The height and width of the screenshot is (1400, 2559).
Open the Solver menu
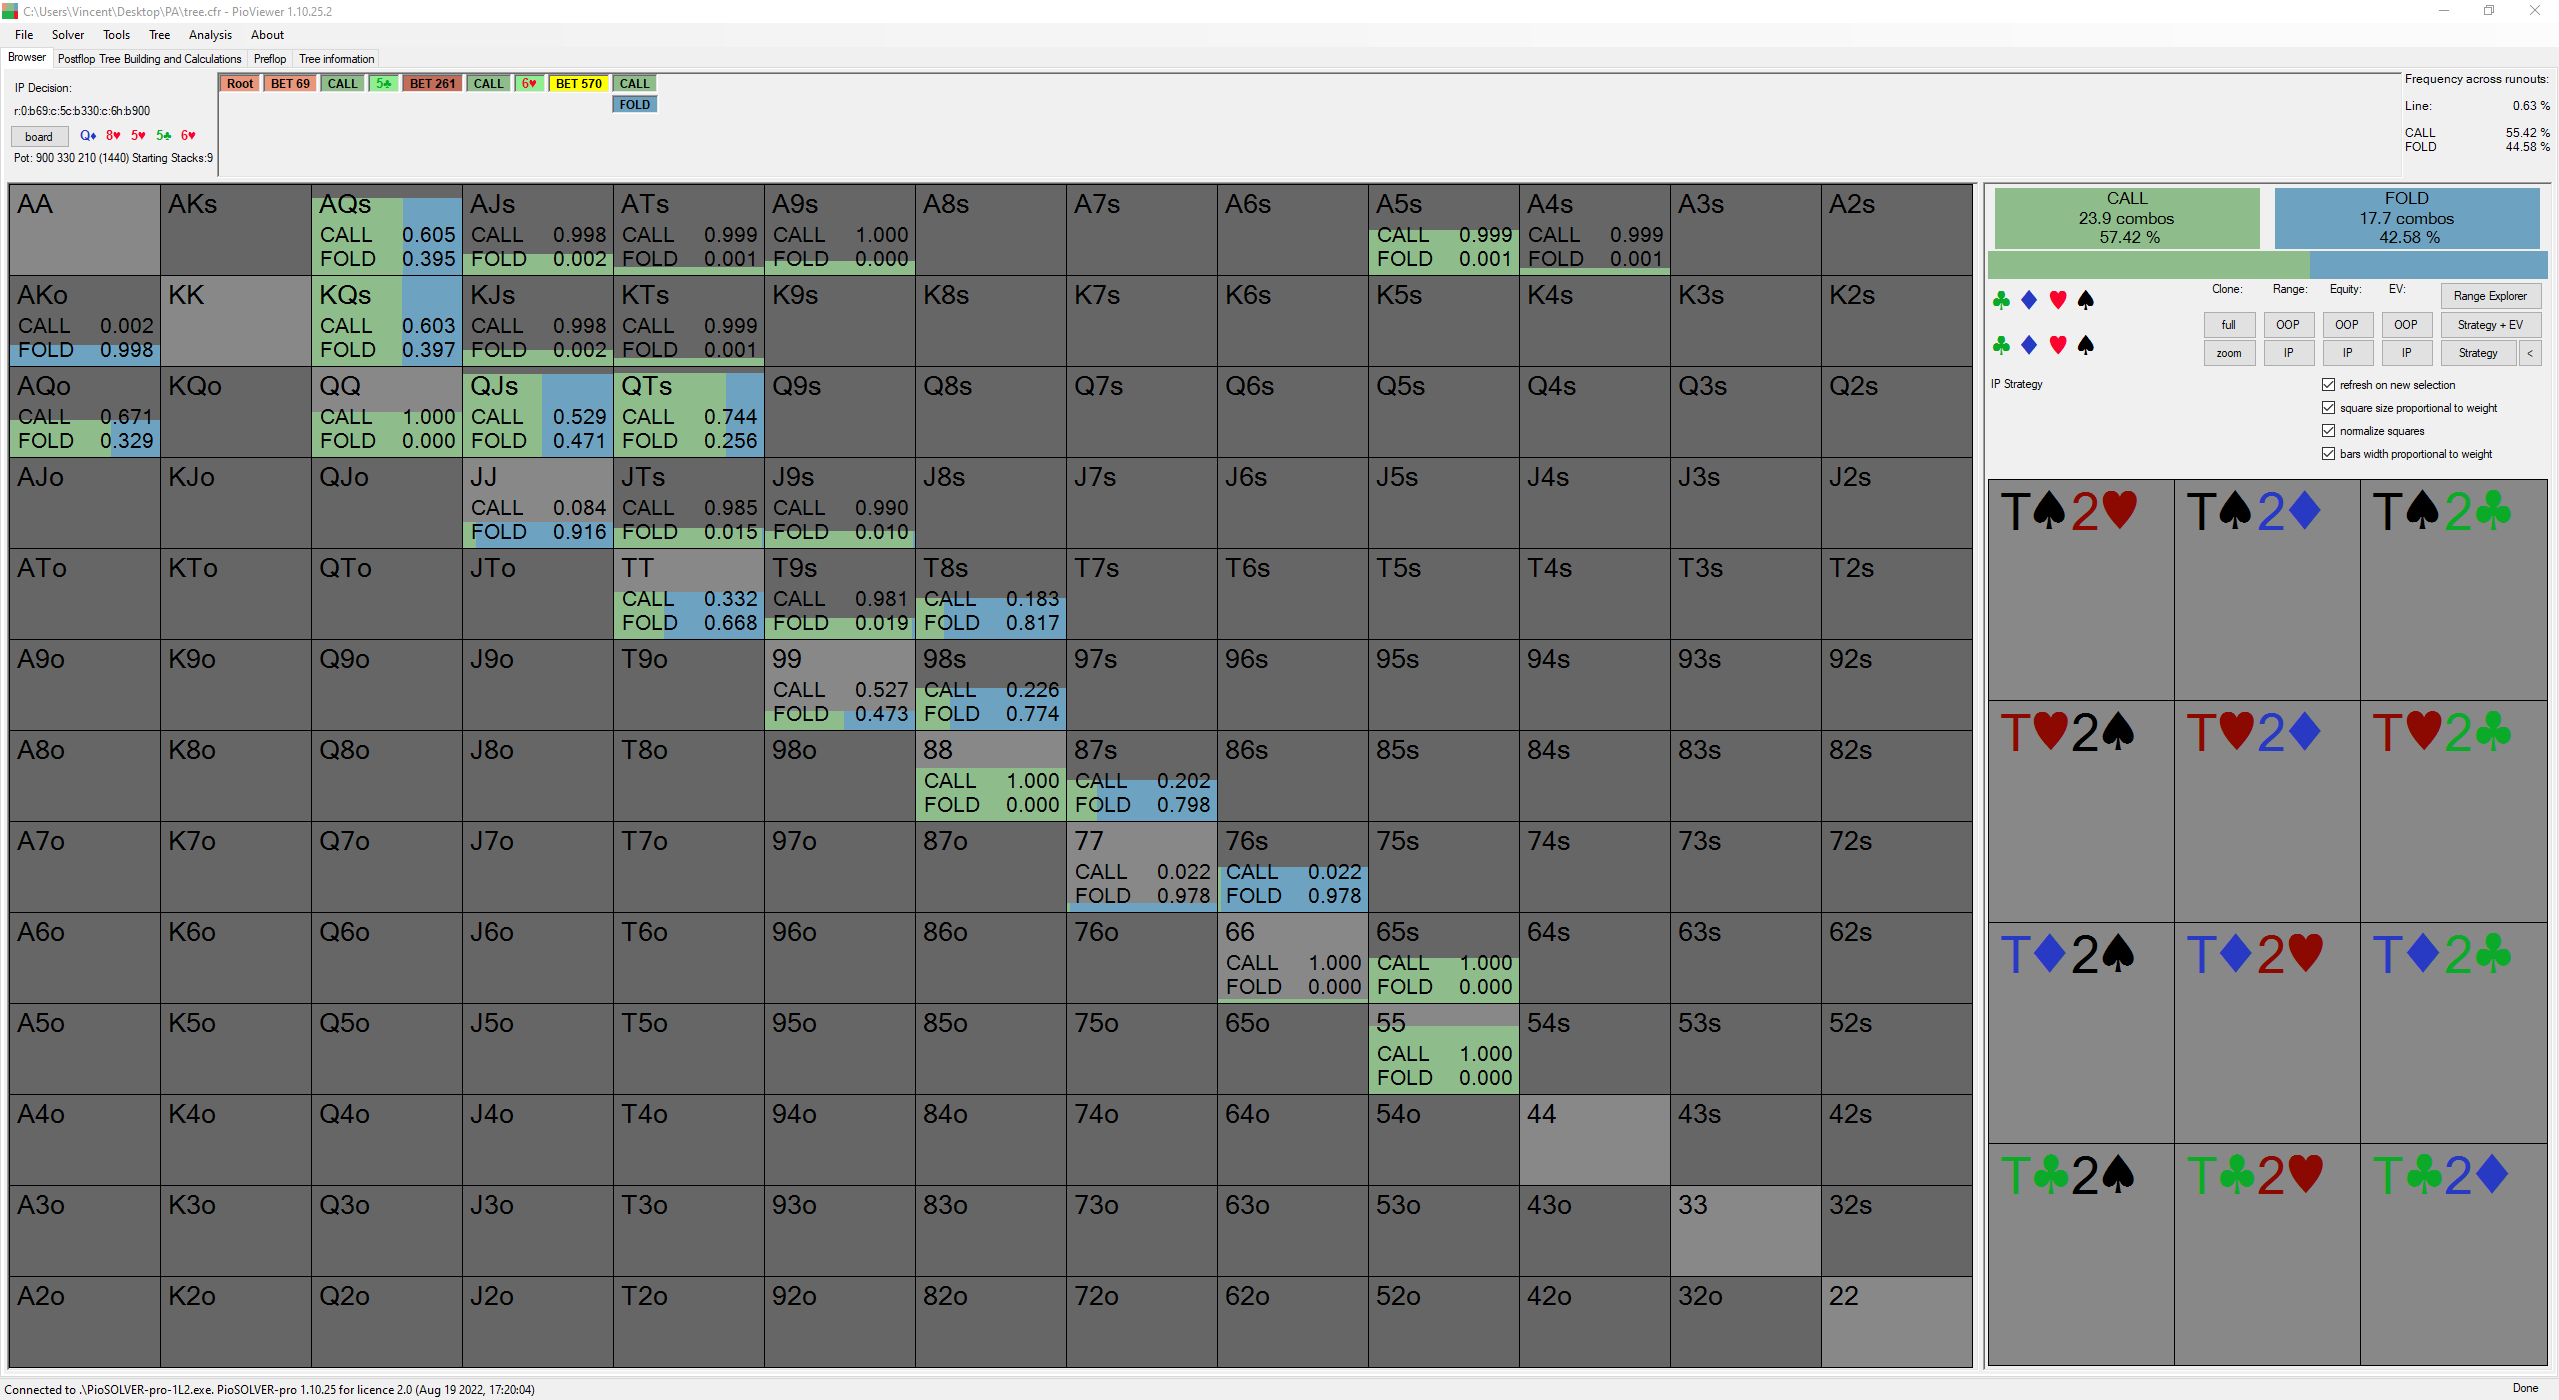point(68,35)
